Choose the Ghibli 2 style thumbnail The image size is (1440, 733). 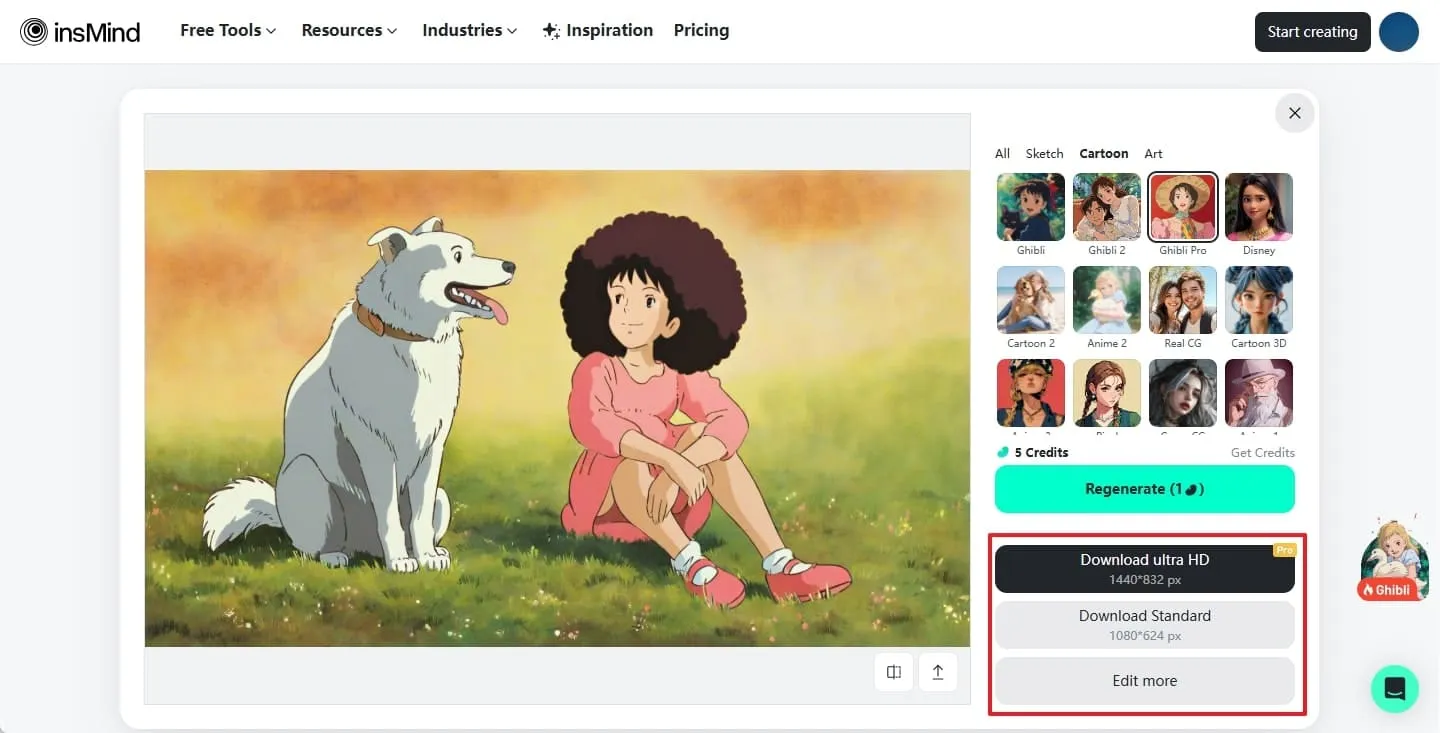tap(1107, 207)
